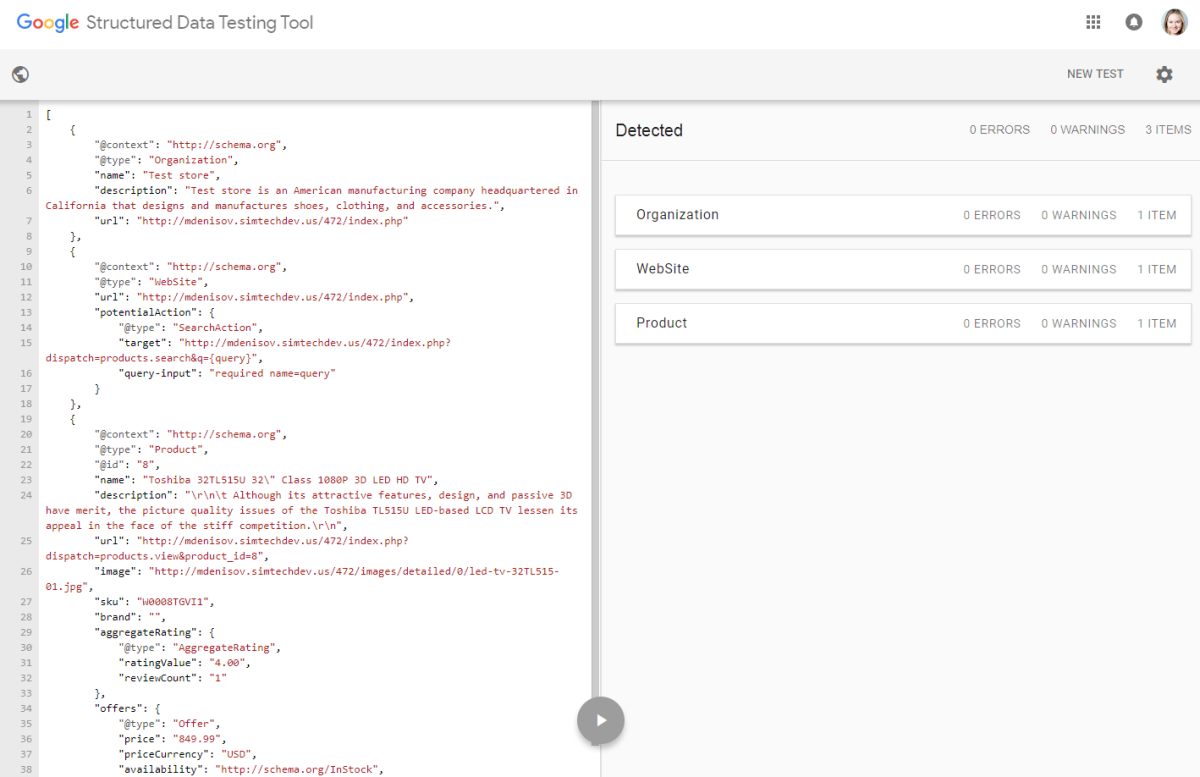Viewport: 1200px width, 777px height.
Task: Open the settings gear icon
Action: coord(1164,74)
